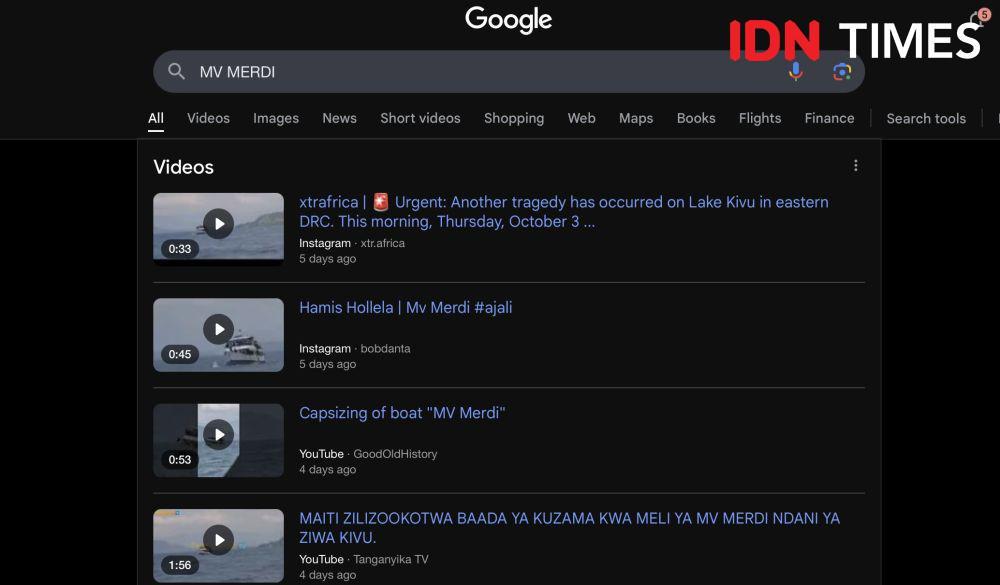Play the xtrafrica 0:33 video thumbnail
The height and width of the screenshot is (585, 1000).
tap(218, 229)
